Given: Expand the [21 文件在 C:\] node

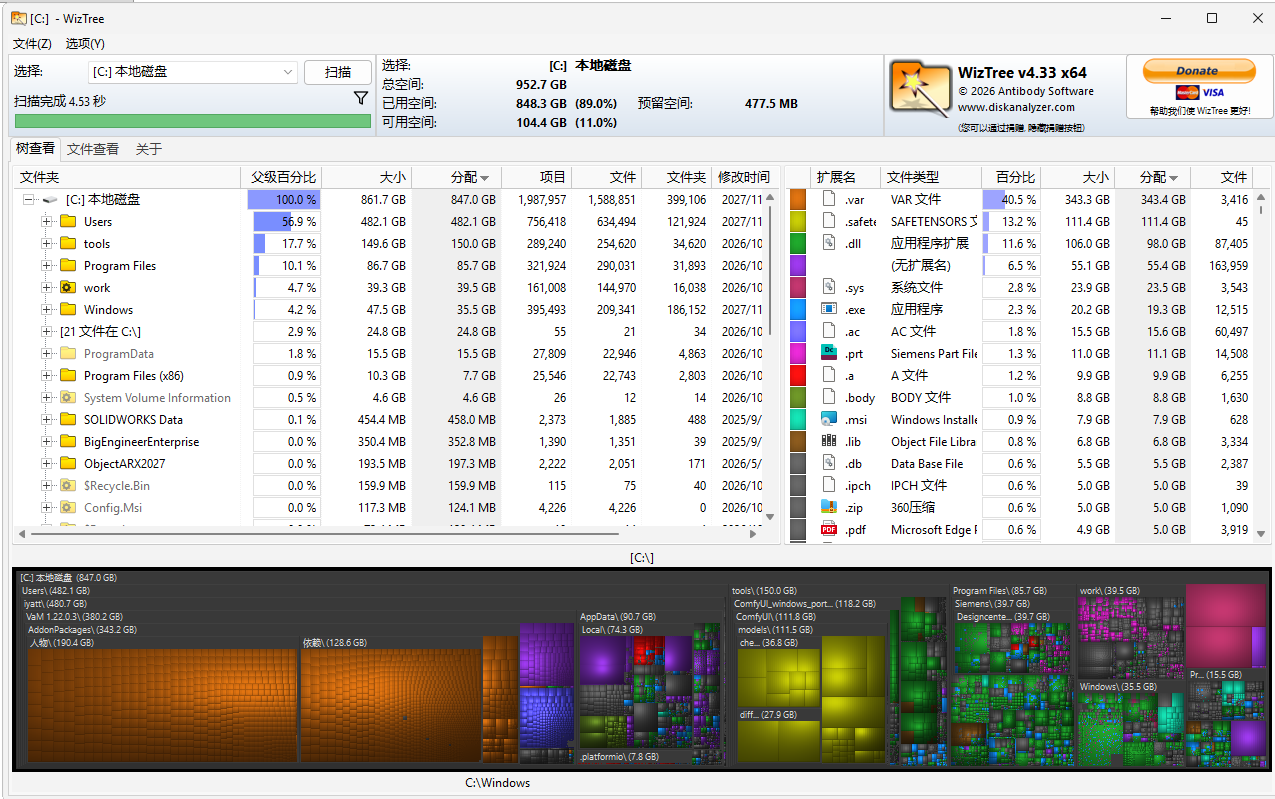Looking at the screenshot, I should 47,331.
